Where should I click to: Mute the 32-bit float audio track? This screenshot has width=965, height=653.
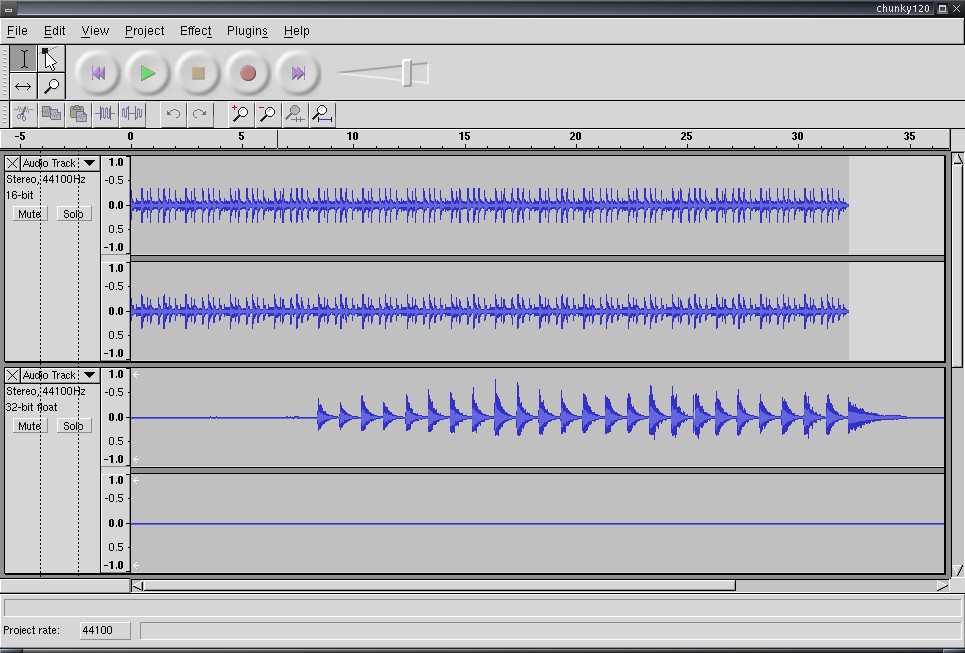(29, 426)
